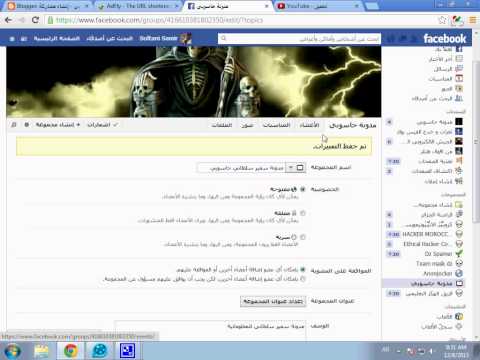Select the open (first) privacy radio option

coord(303,189)
